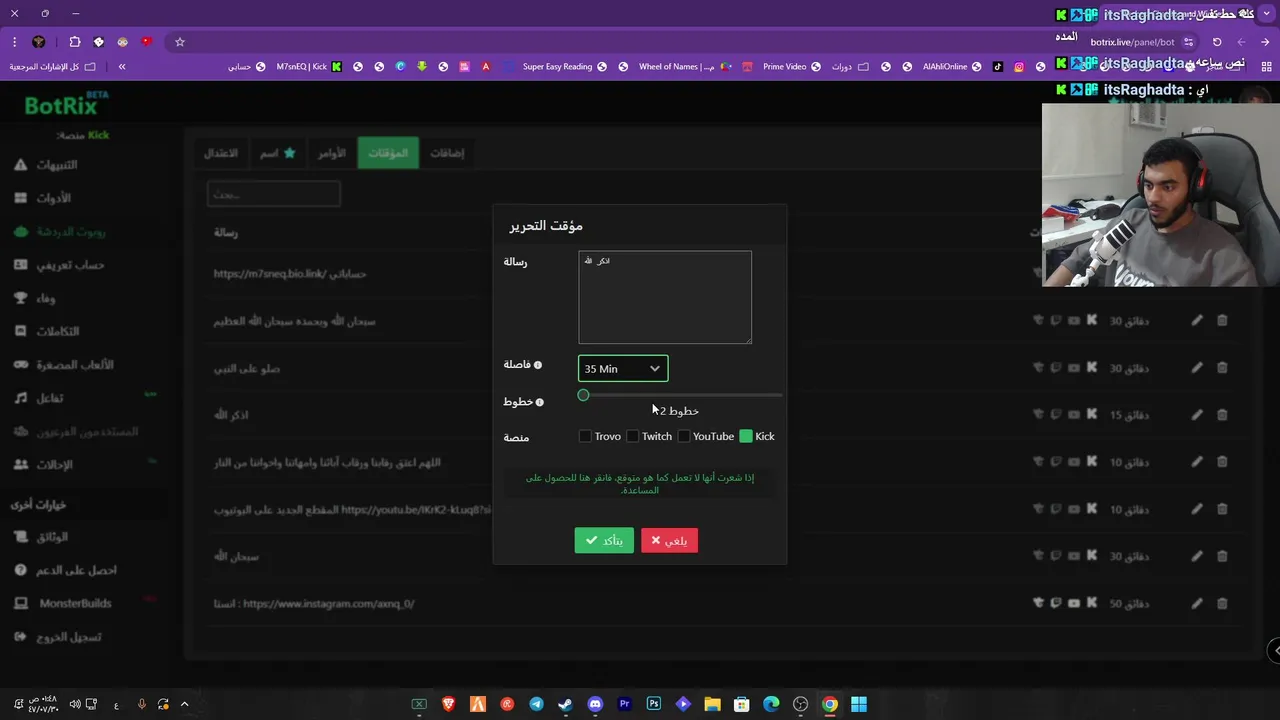
Task: Reload the botrix.live page
Action: (1217, 42)
